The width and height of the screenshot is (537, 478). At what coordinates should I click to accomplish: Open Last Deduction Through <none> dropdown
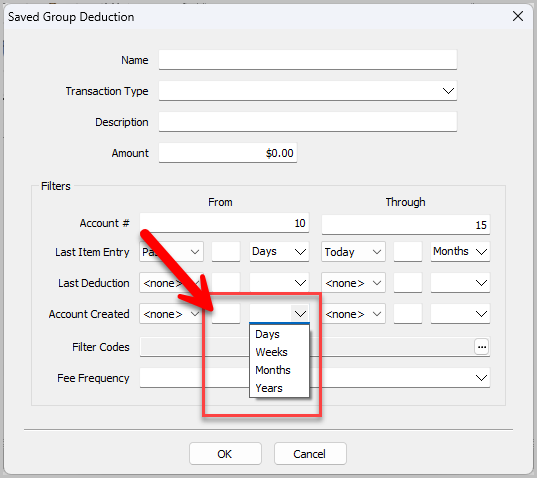coord(353,283)
